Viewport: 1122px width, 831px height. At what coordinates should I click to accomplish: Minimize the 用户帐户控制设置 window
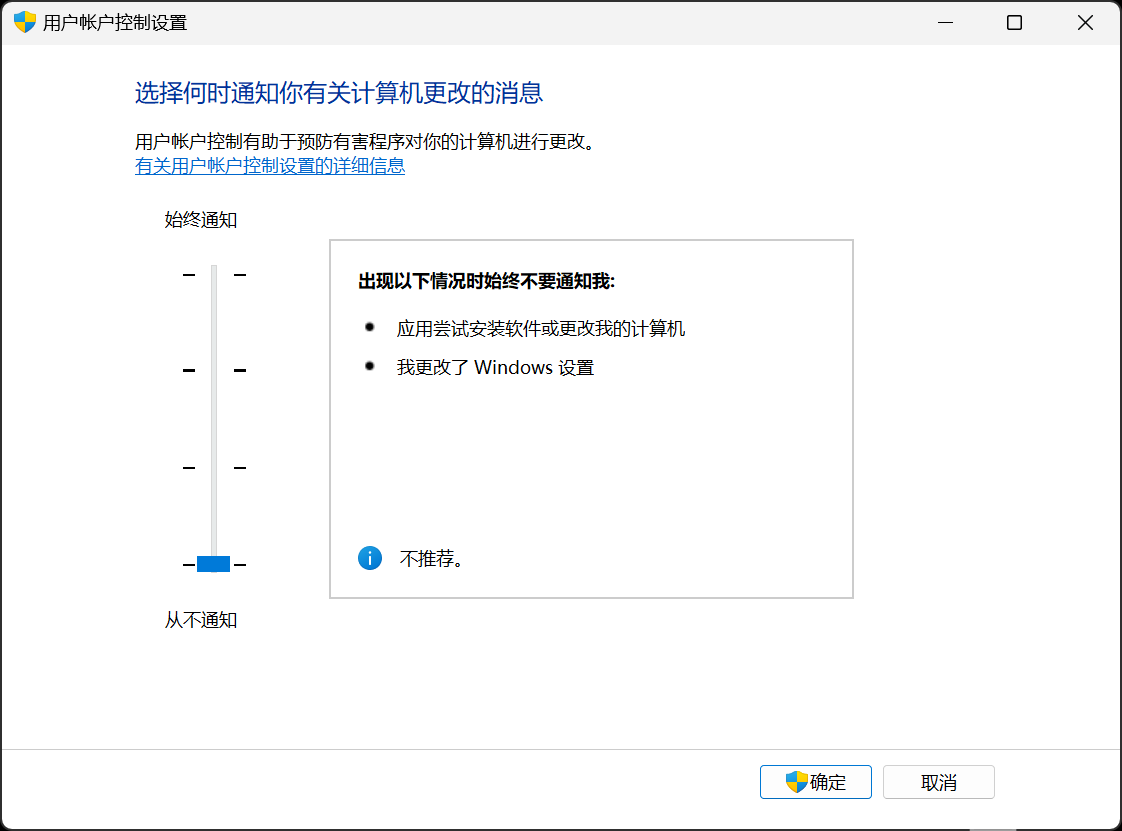[945, 23]
